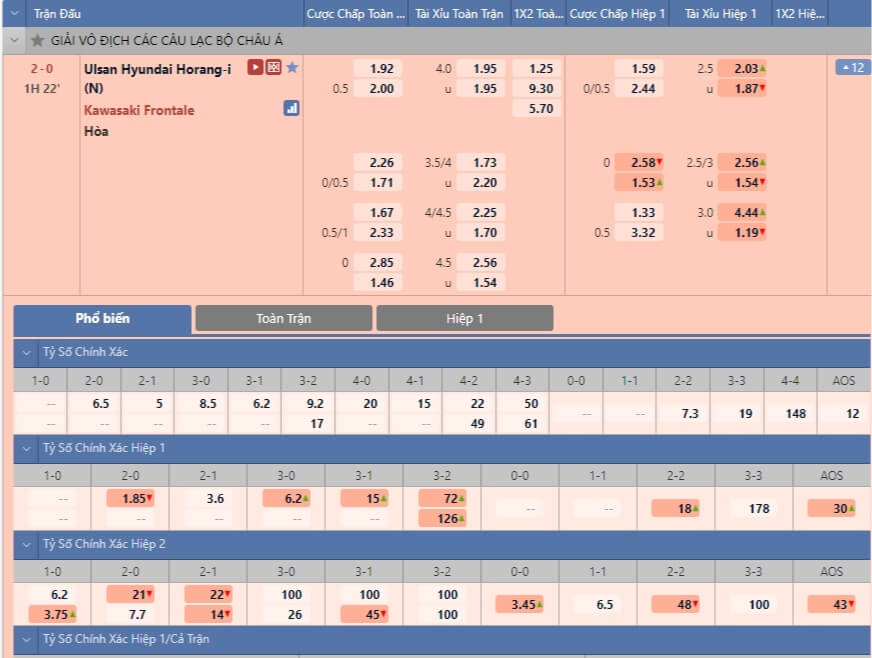
Task: Click the league favorite star icon
Action: coord(37,41)
